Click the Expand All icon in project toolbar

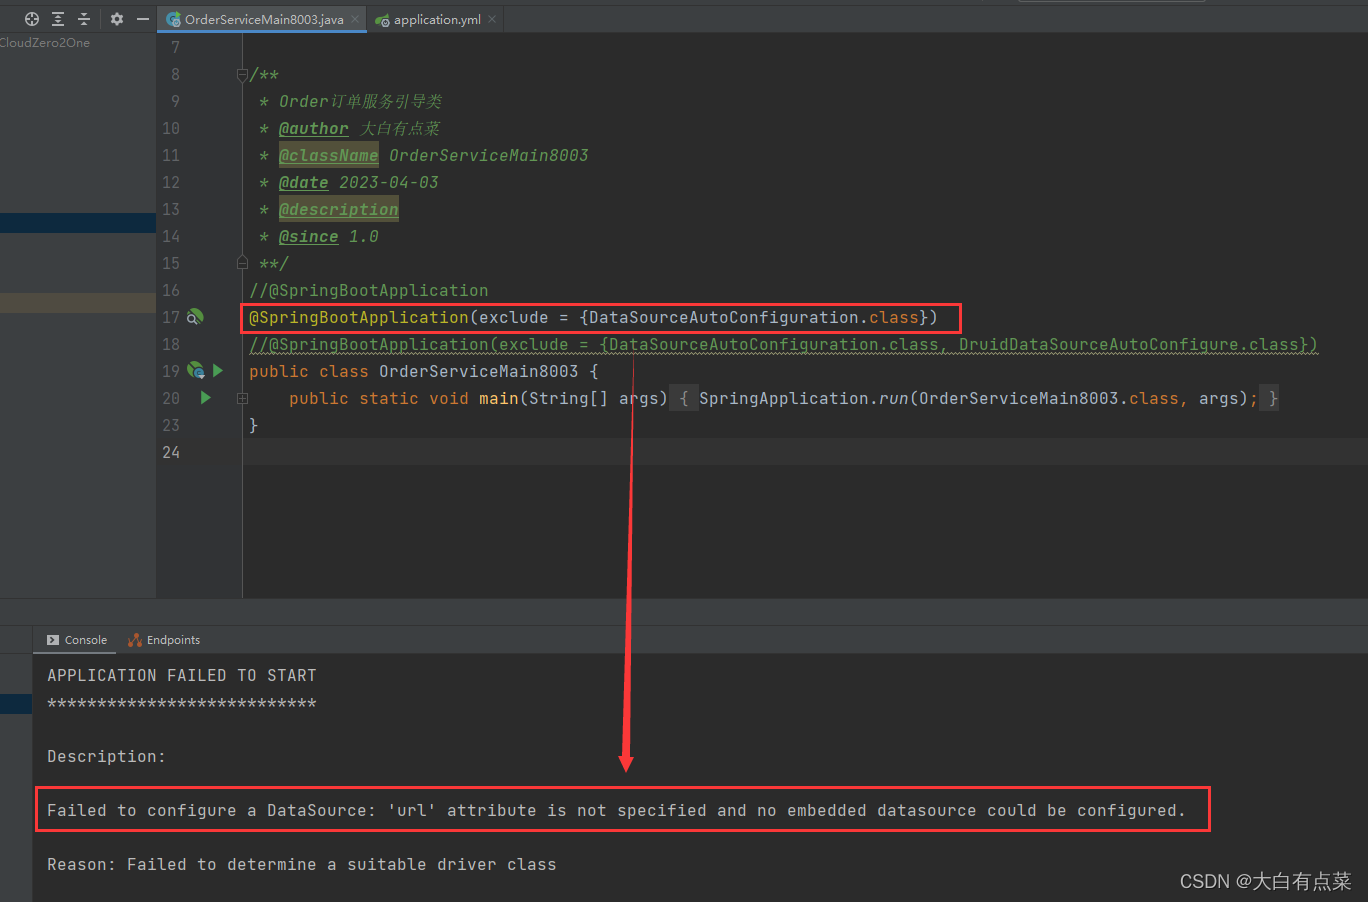(x=58, y=19)
